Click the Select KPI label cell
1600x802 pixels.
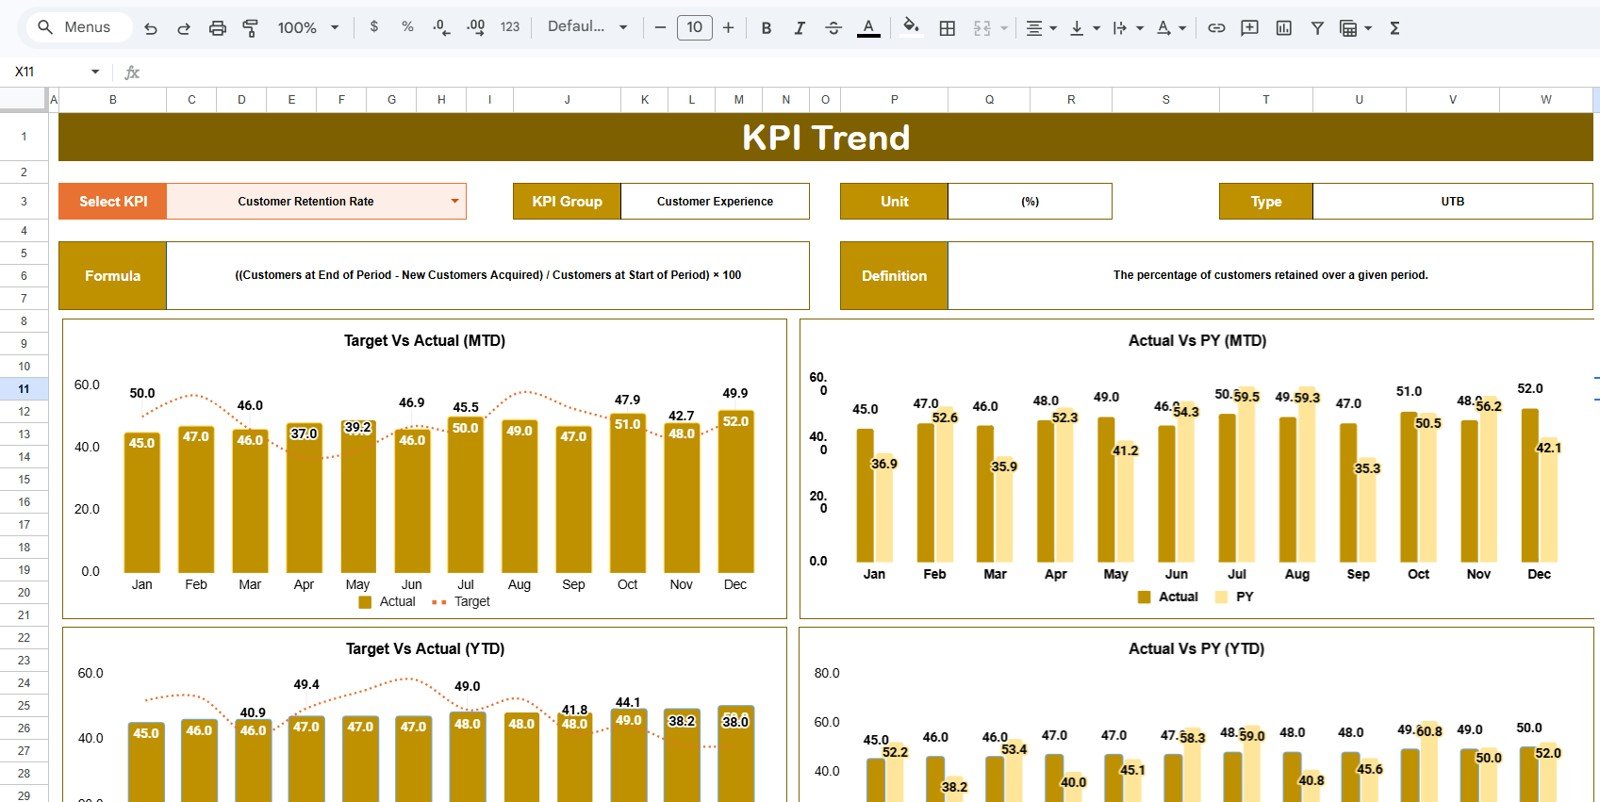(x=113, y=201)
